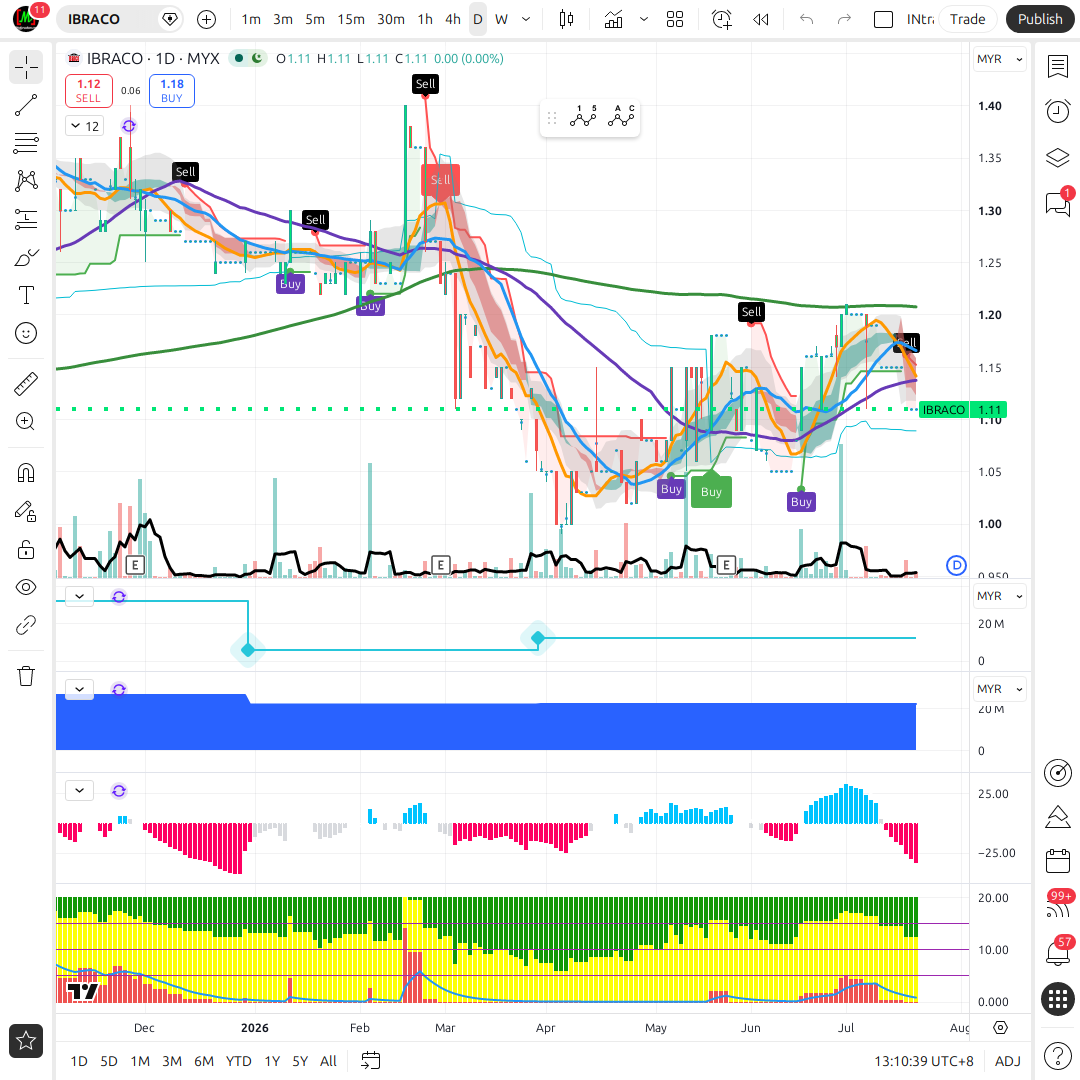Viewport: 1080px width, 1080px height.
Task: Open the object tree layers panel
Action: [x=1058, y=158]
